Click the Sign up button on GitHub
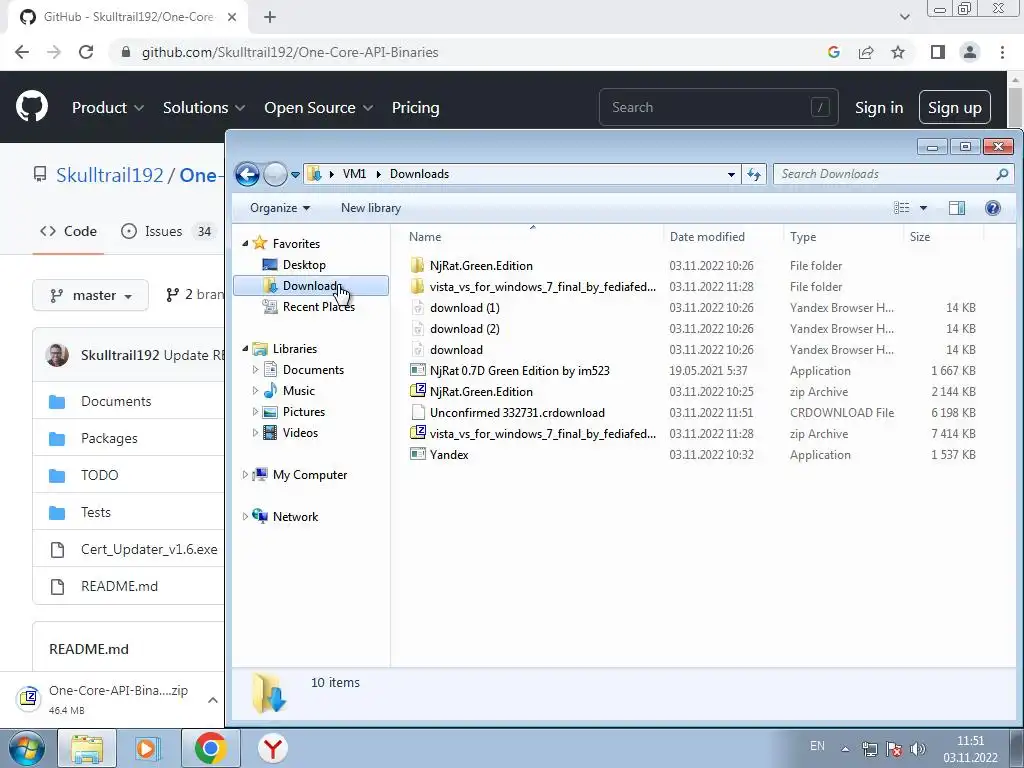Image resolution: width=1024 pixels, height=768 pixels. point(954,107)
